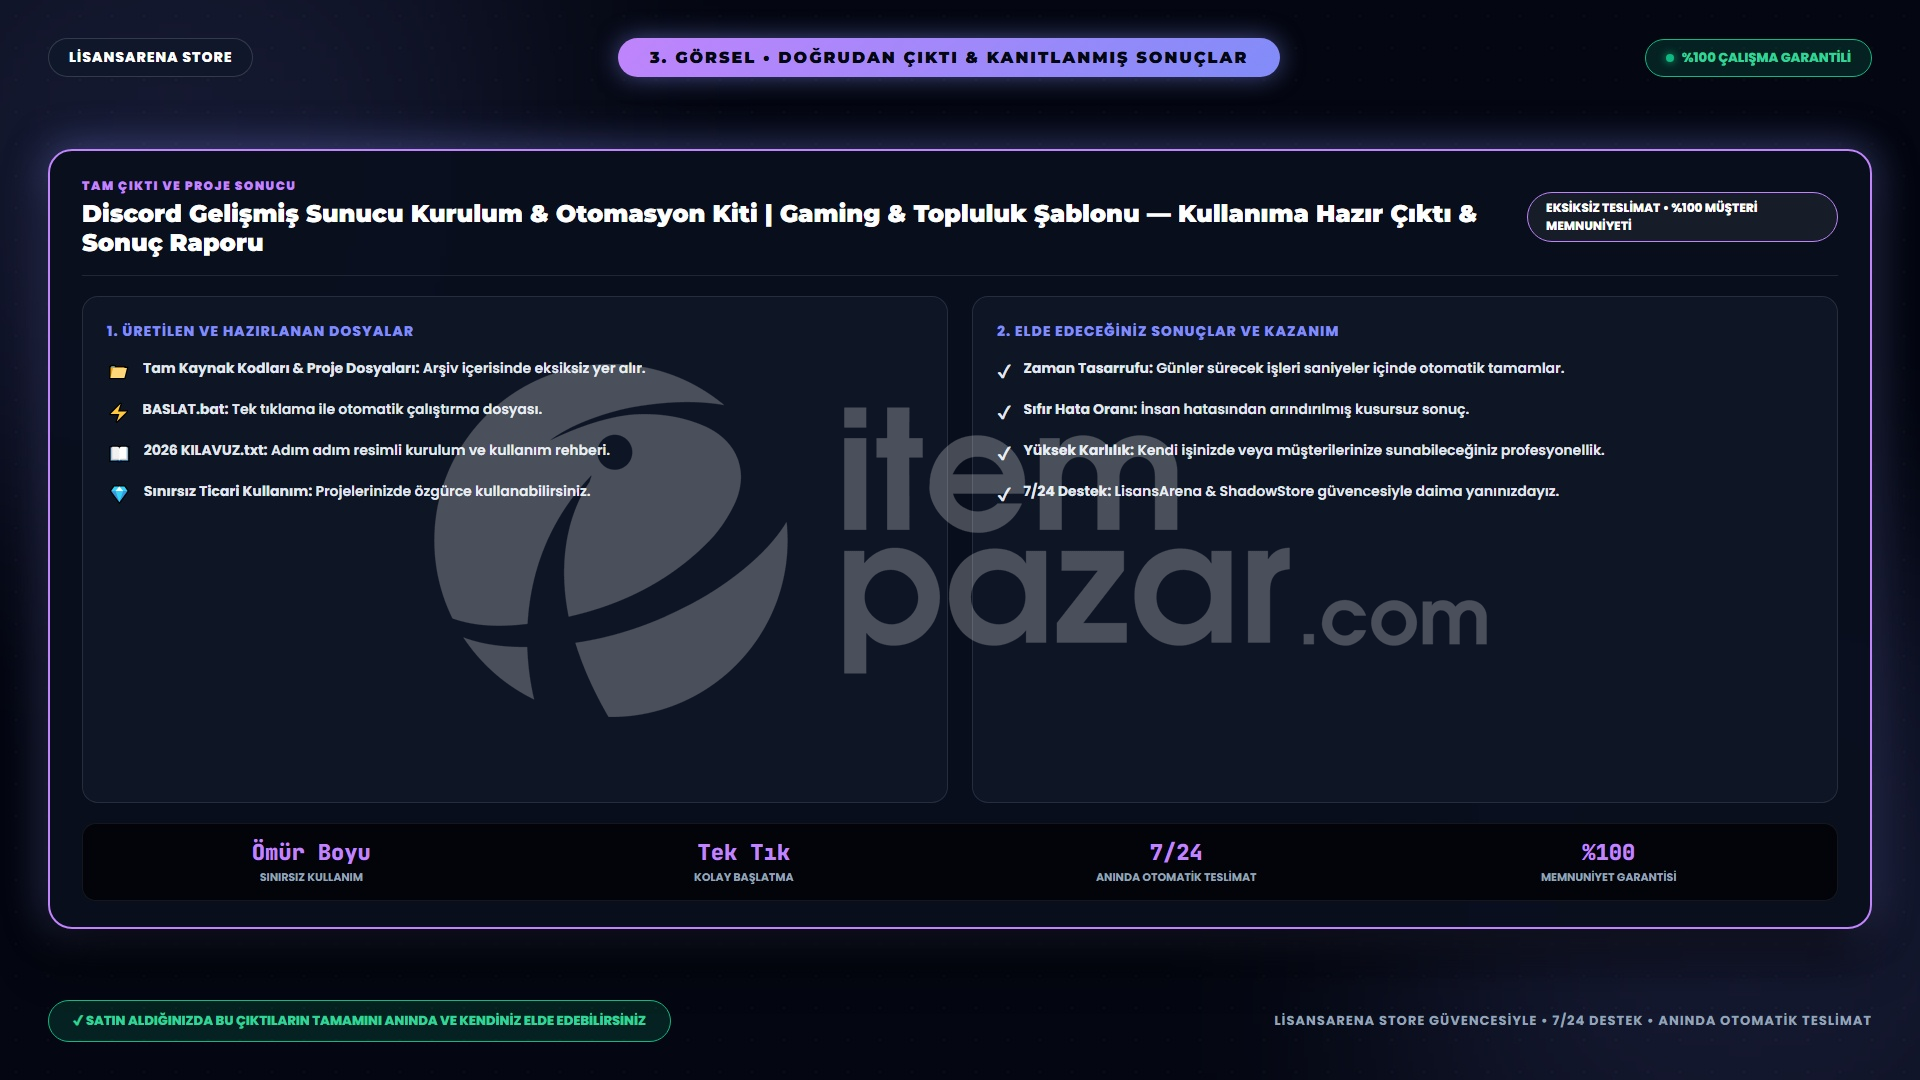This screenshot has height=1080, width=1920.
Task: Click the 3. GÖRSEL header pill
Action: pos(948,57)
